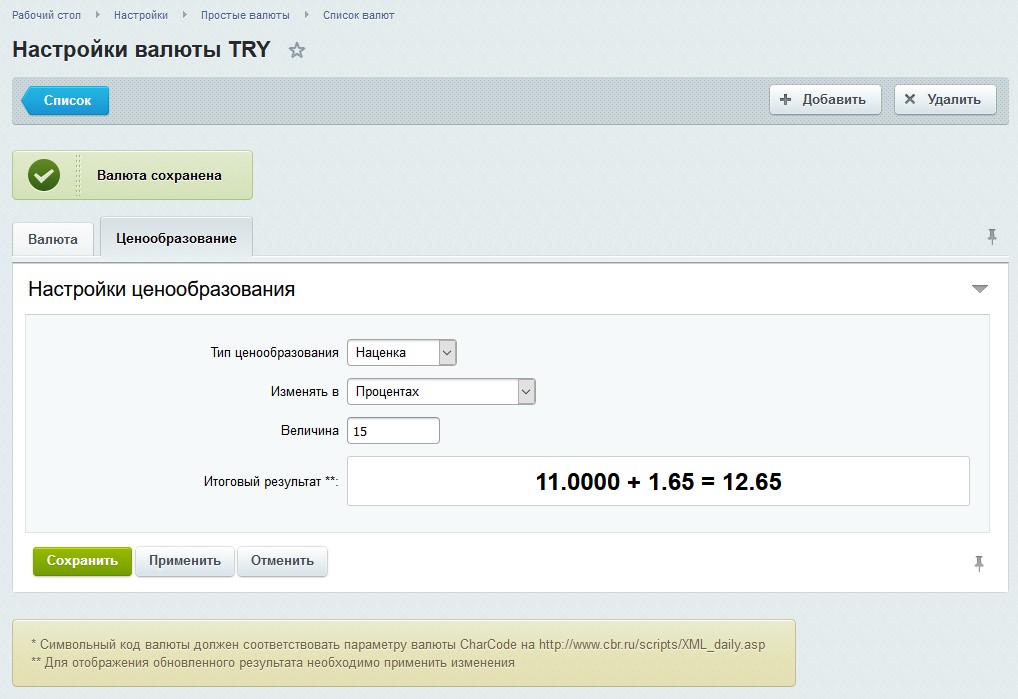Open Список валют breadcrumb link
The width and height of the screenshot is (1018, 699).
point(358,15)
